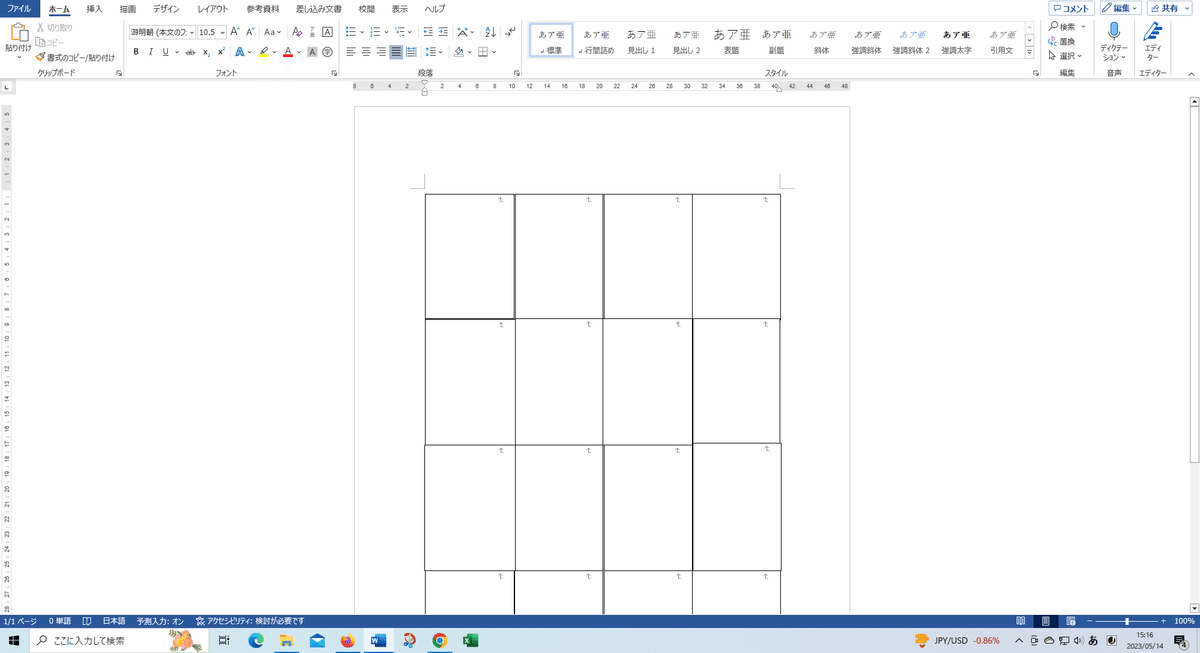Open the 参考資料 (References) tab

pos(263,8)
